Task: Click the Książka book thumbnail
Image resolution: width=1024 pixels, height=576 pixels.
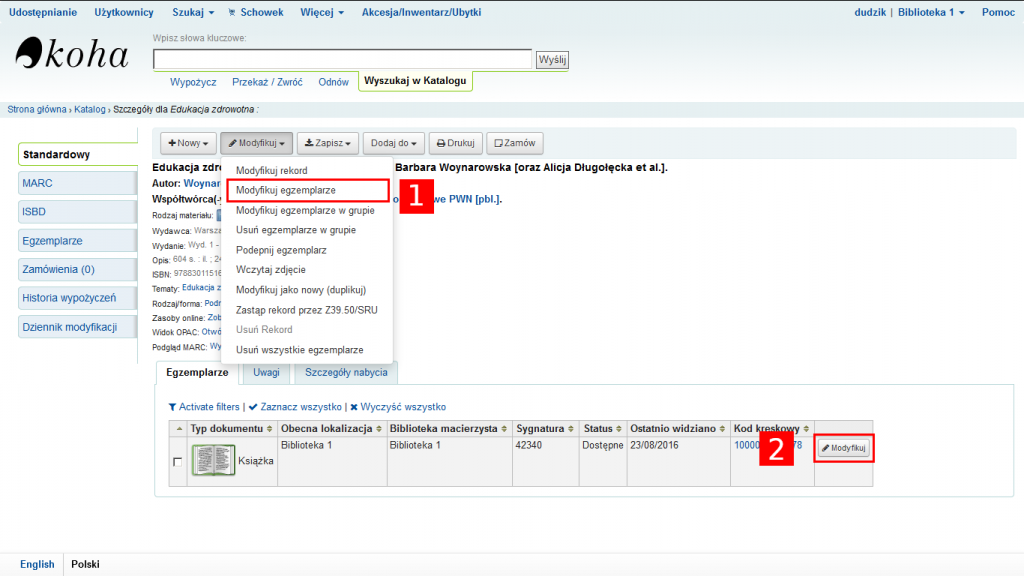Action: pyautogui.click(x=213, y=460)
